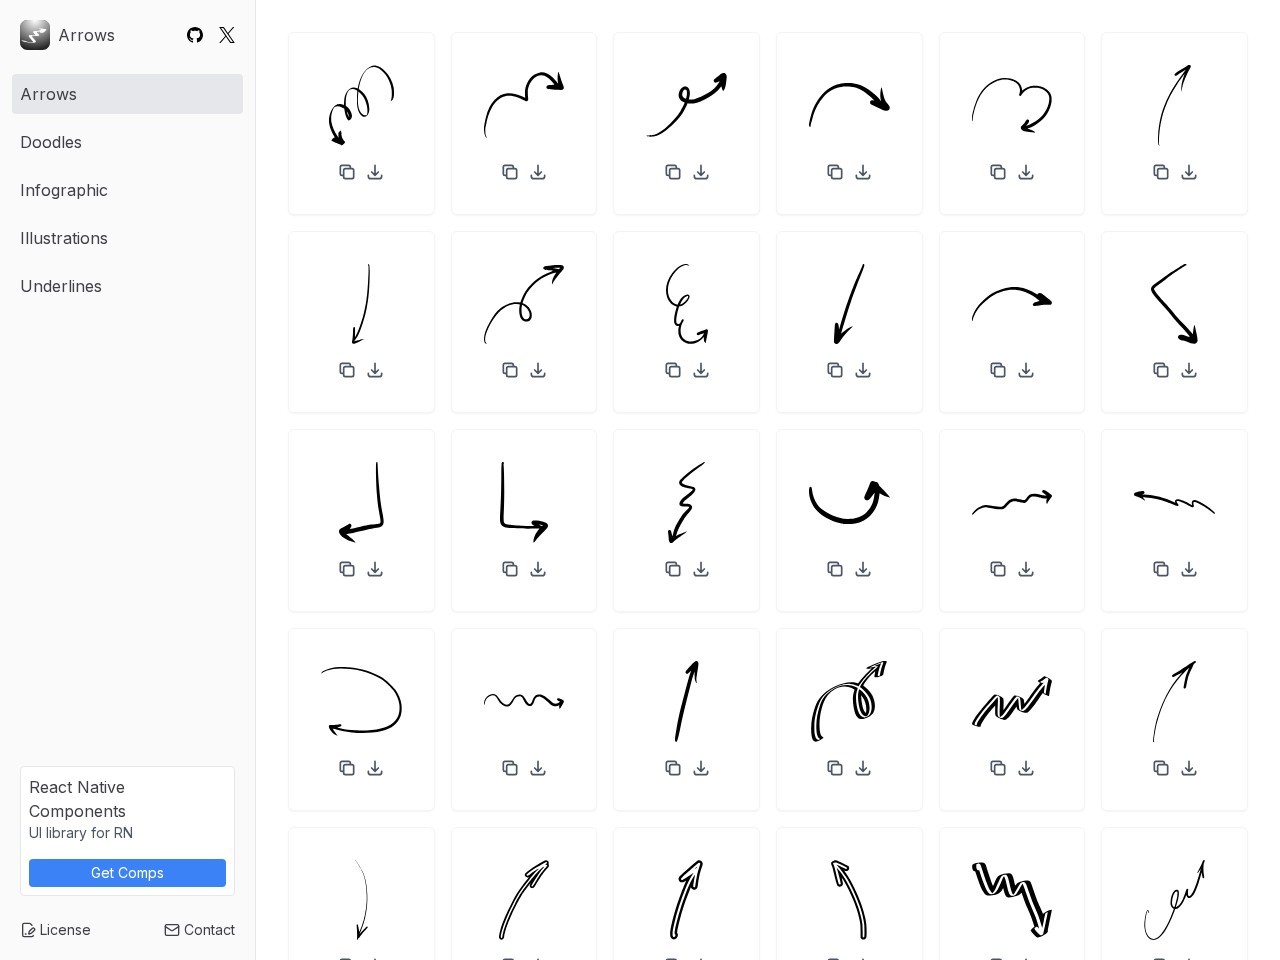Copy the looping spiral arrow in first card
This screenshot has width=1280, height=960.
[347, 172]
